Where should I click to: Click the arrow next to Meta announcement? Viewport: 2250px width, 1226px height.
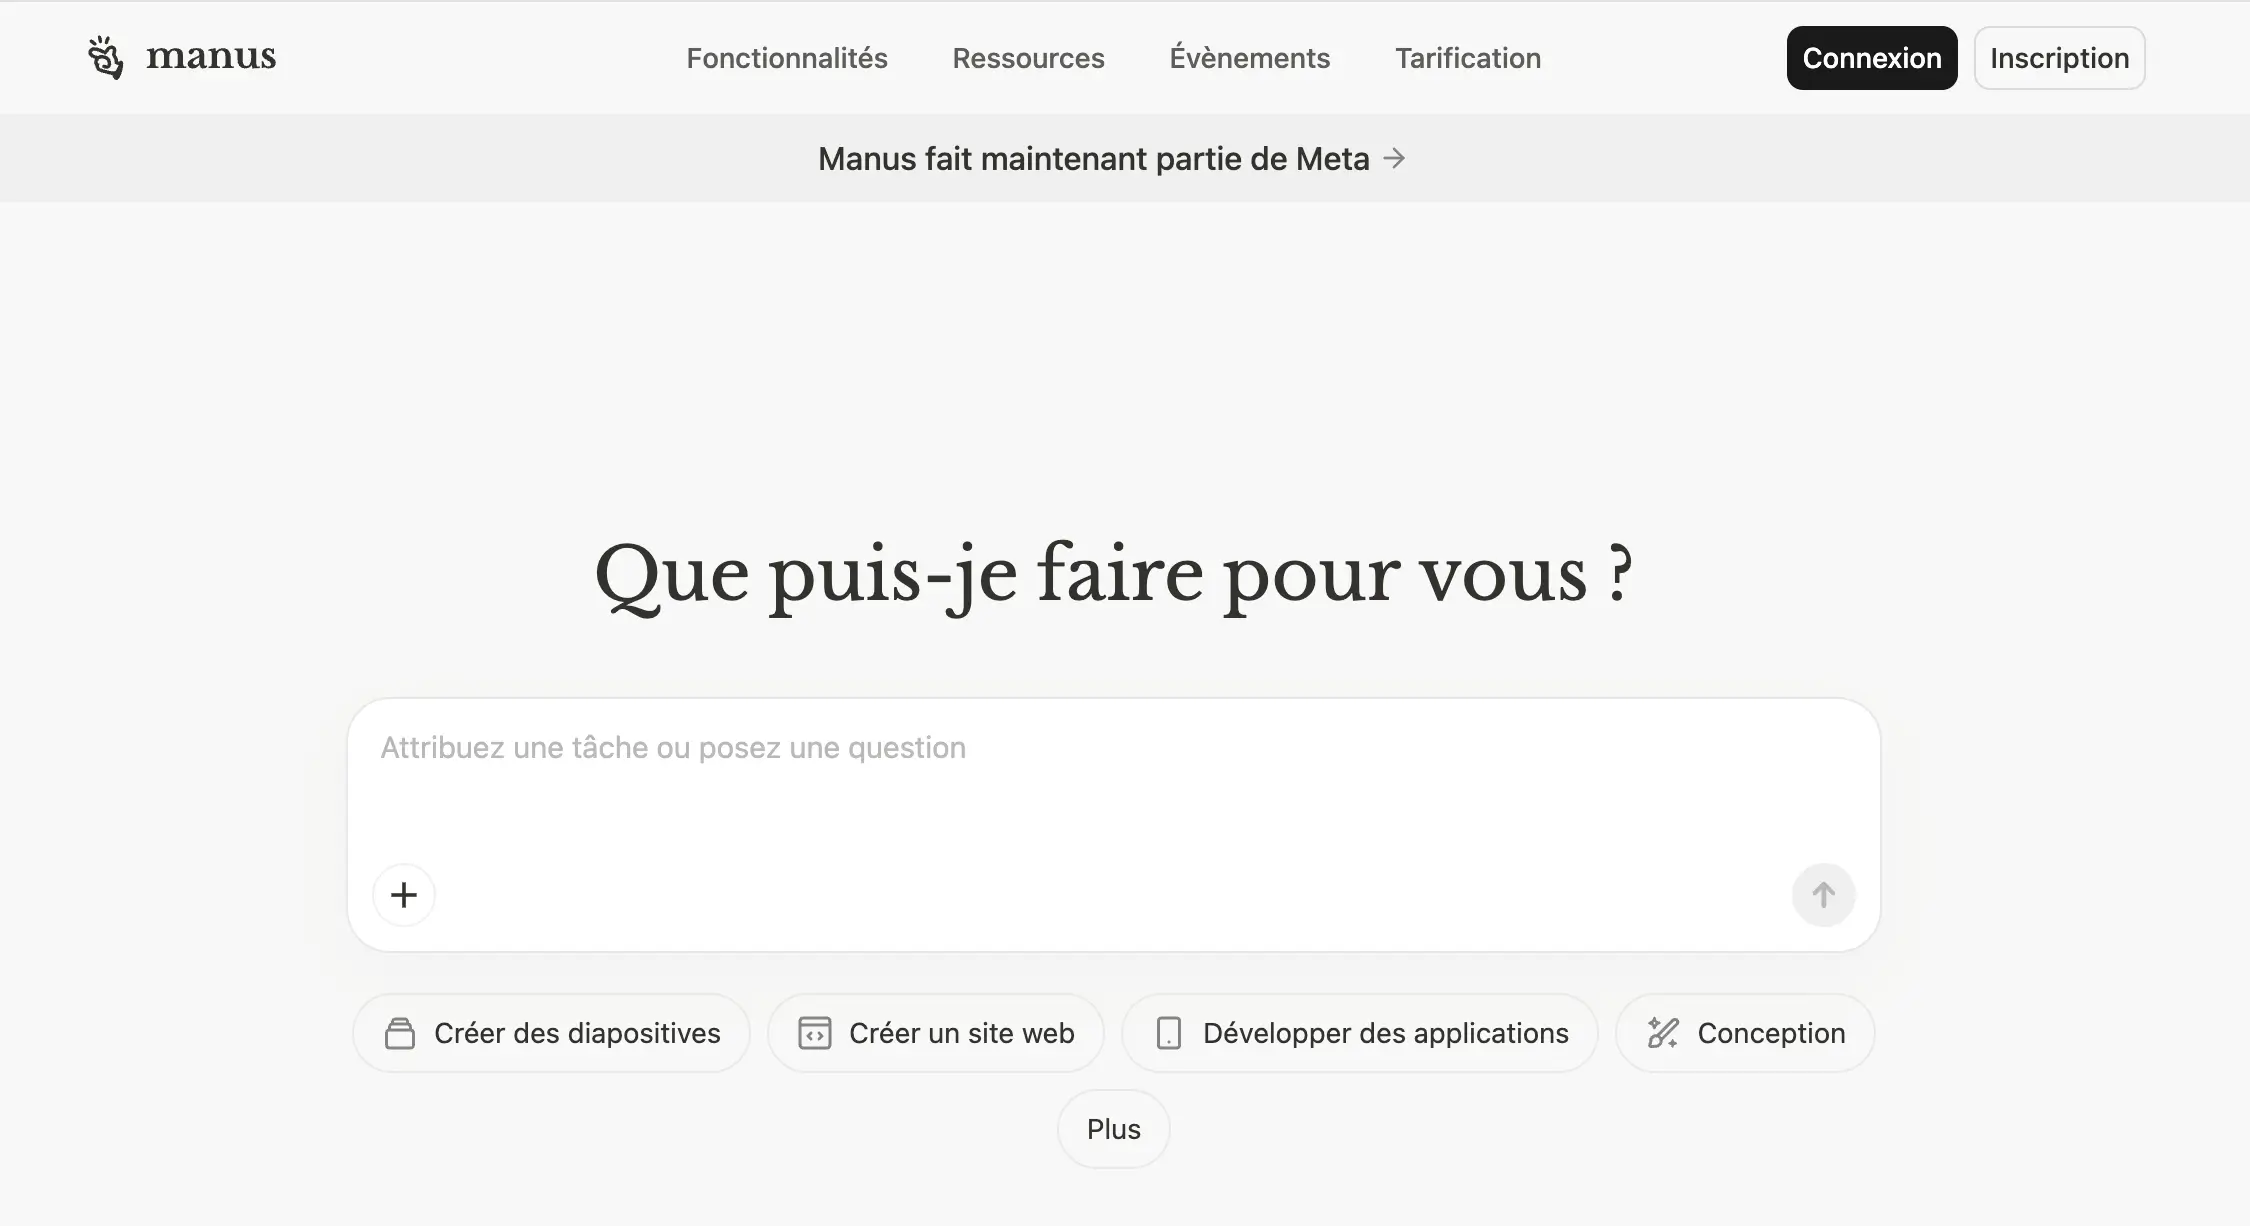coord(1394,158)
